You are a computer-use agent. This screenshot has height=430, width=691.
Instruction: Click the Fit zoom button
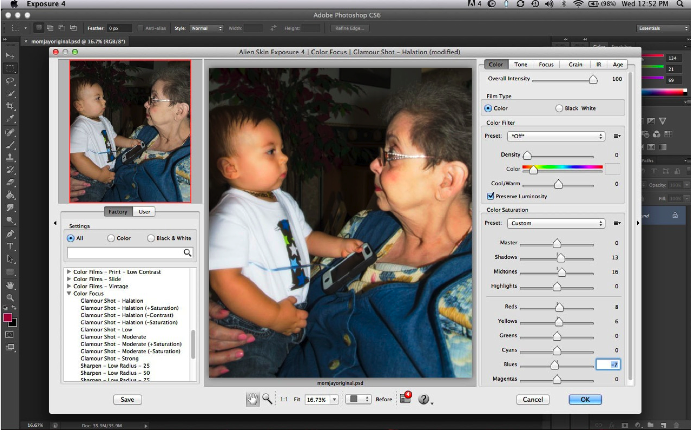(297, 399)
